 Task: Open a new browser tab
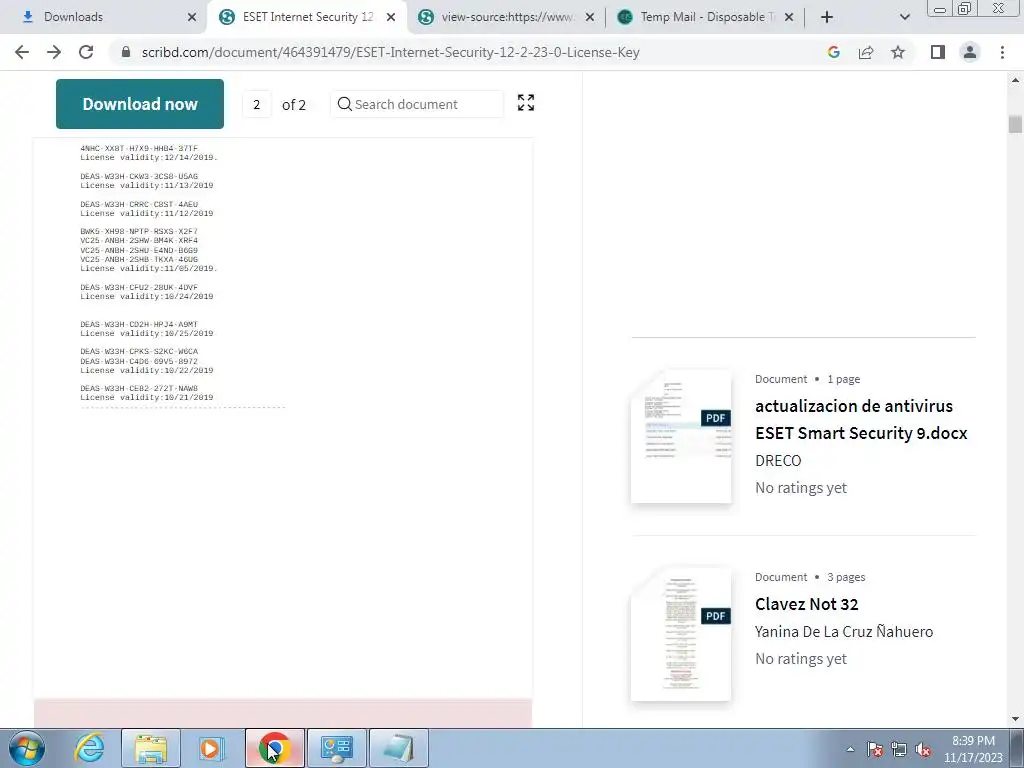827,17
